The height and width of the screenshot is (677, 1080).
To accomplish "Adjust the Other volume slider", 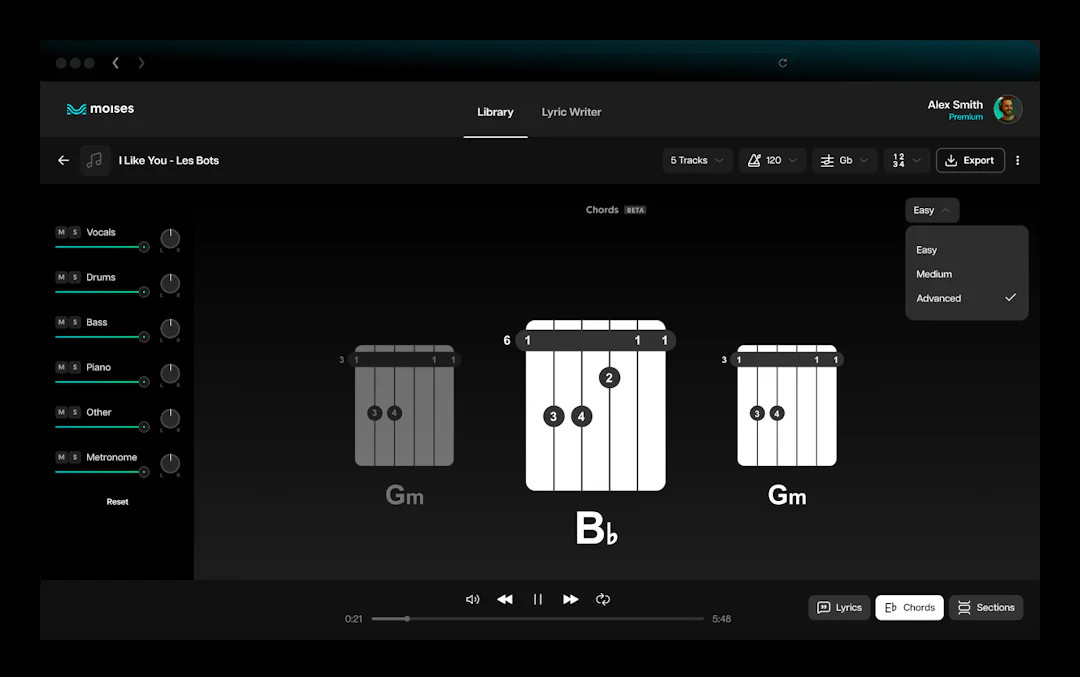I will [x=102, y=427].
